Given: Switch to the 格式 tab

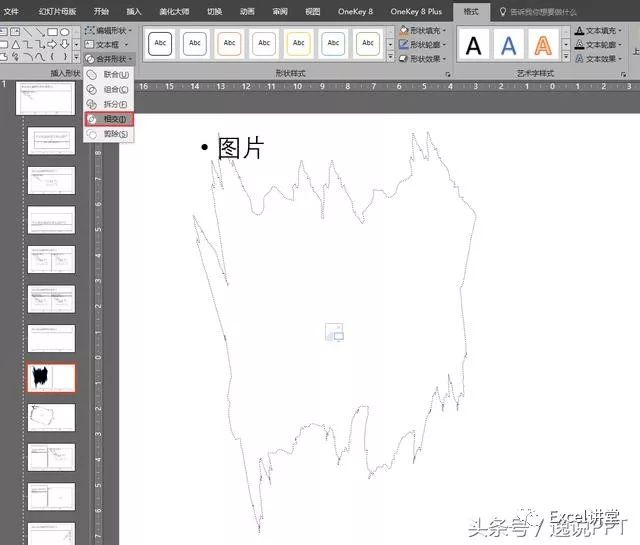Looking at the screenshot, I should [471, 11].
